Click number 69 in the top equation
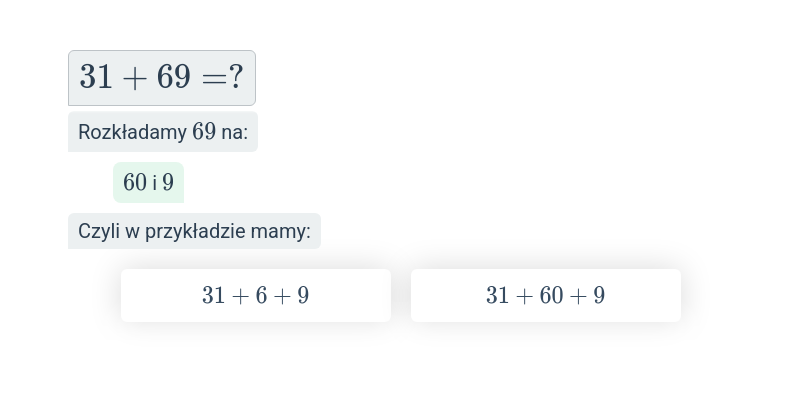Screen dimensions: 800x400 click(x=173, y=77)
